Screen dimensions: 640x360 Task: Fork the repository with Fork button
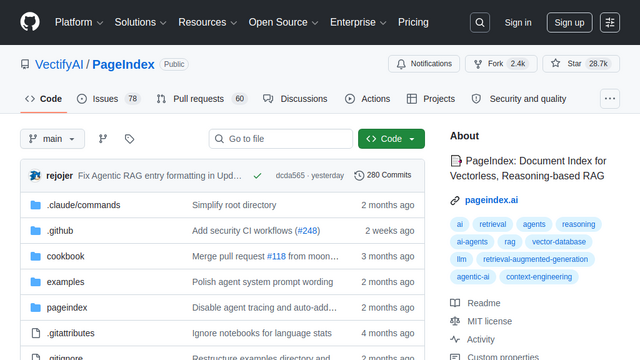coord(501,64)
